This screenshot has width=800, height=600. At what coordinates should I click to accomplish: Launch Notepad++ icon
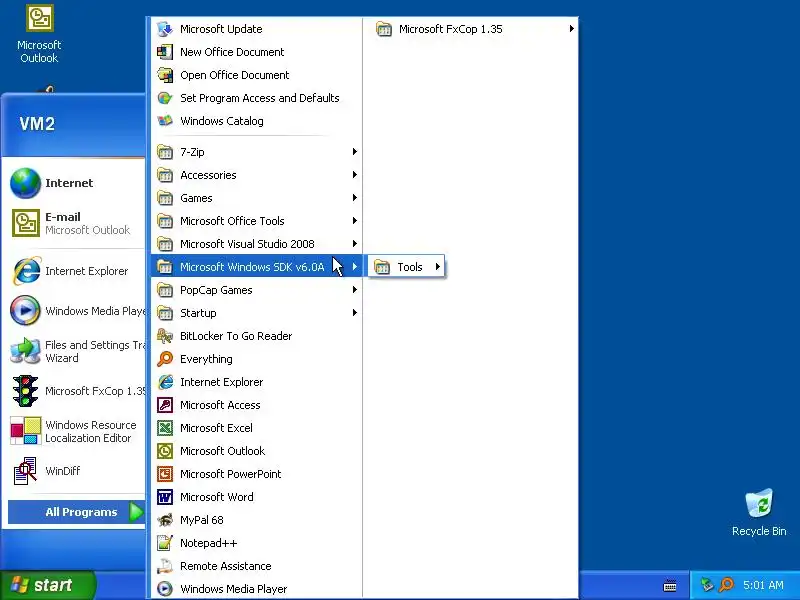(x=165, y=543)
